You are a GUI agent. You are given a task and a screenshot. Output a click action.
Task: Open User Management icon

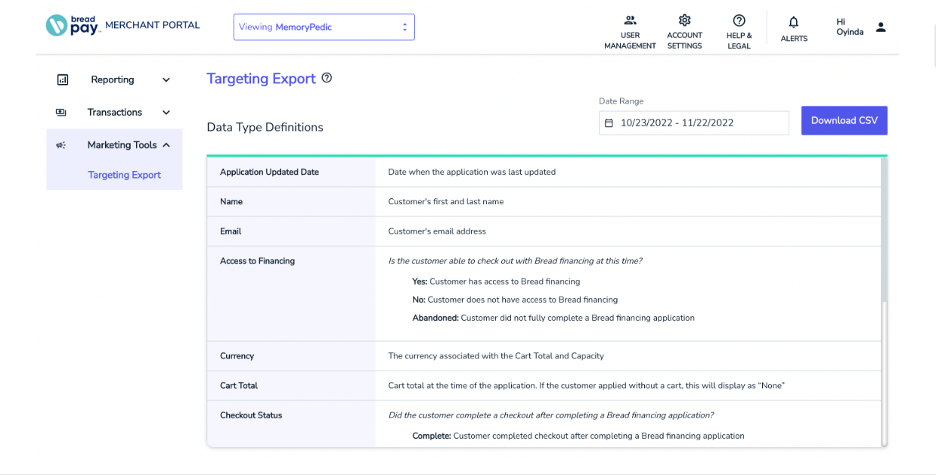click(630, 20)
